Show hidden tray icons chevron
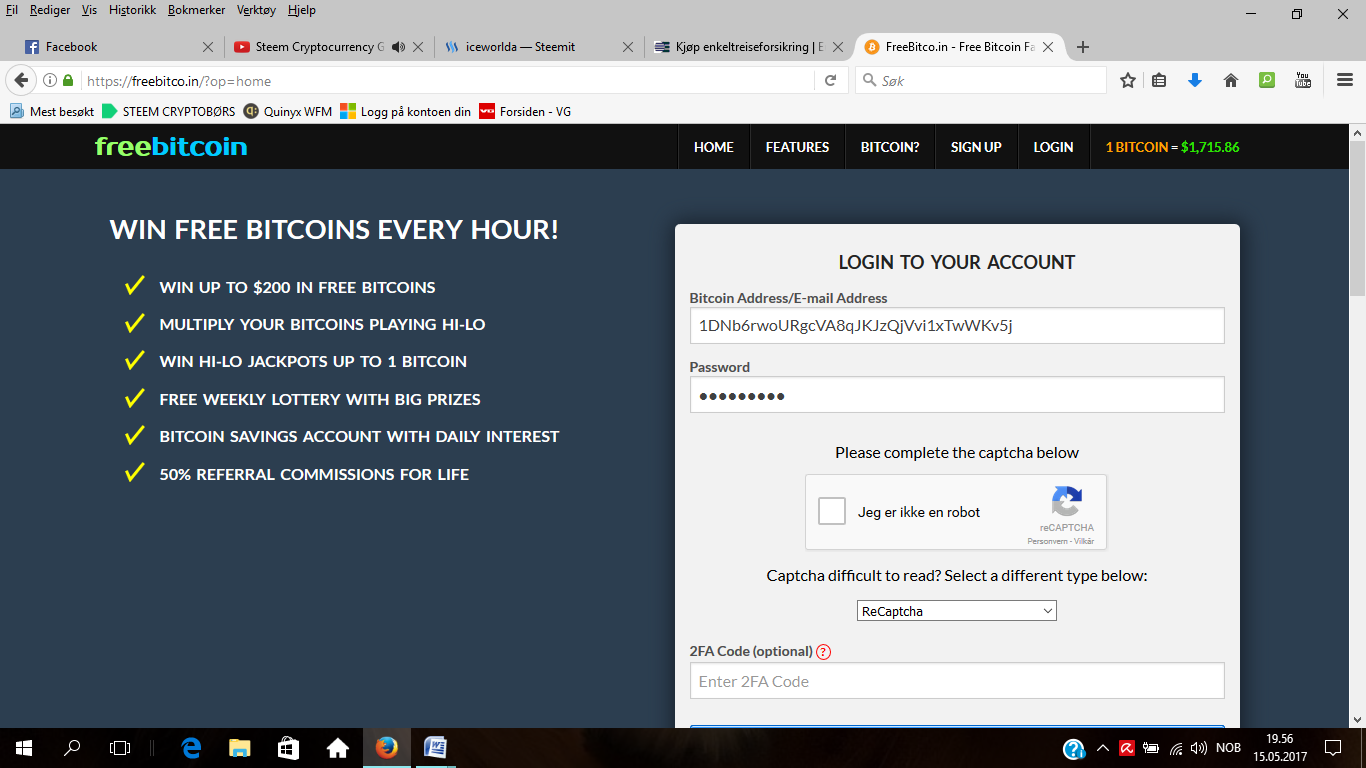Screen dimensions: 1366x768 (x=1103, y=748)
